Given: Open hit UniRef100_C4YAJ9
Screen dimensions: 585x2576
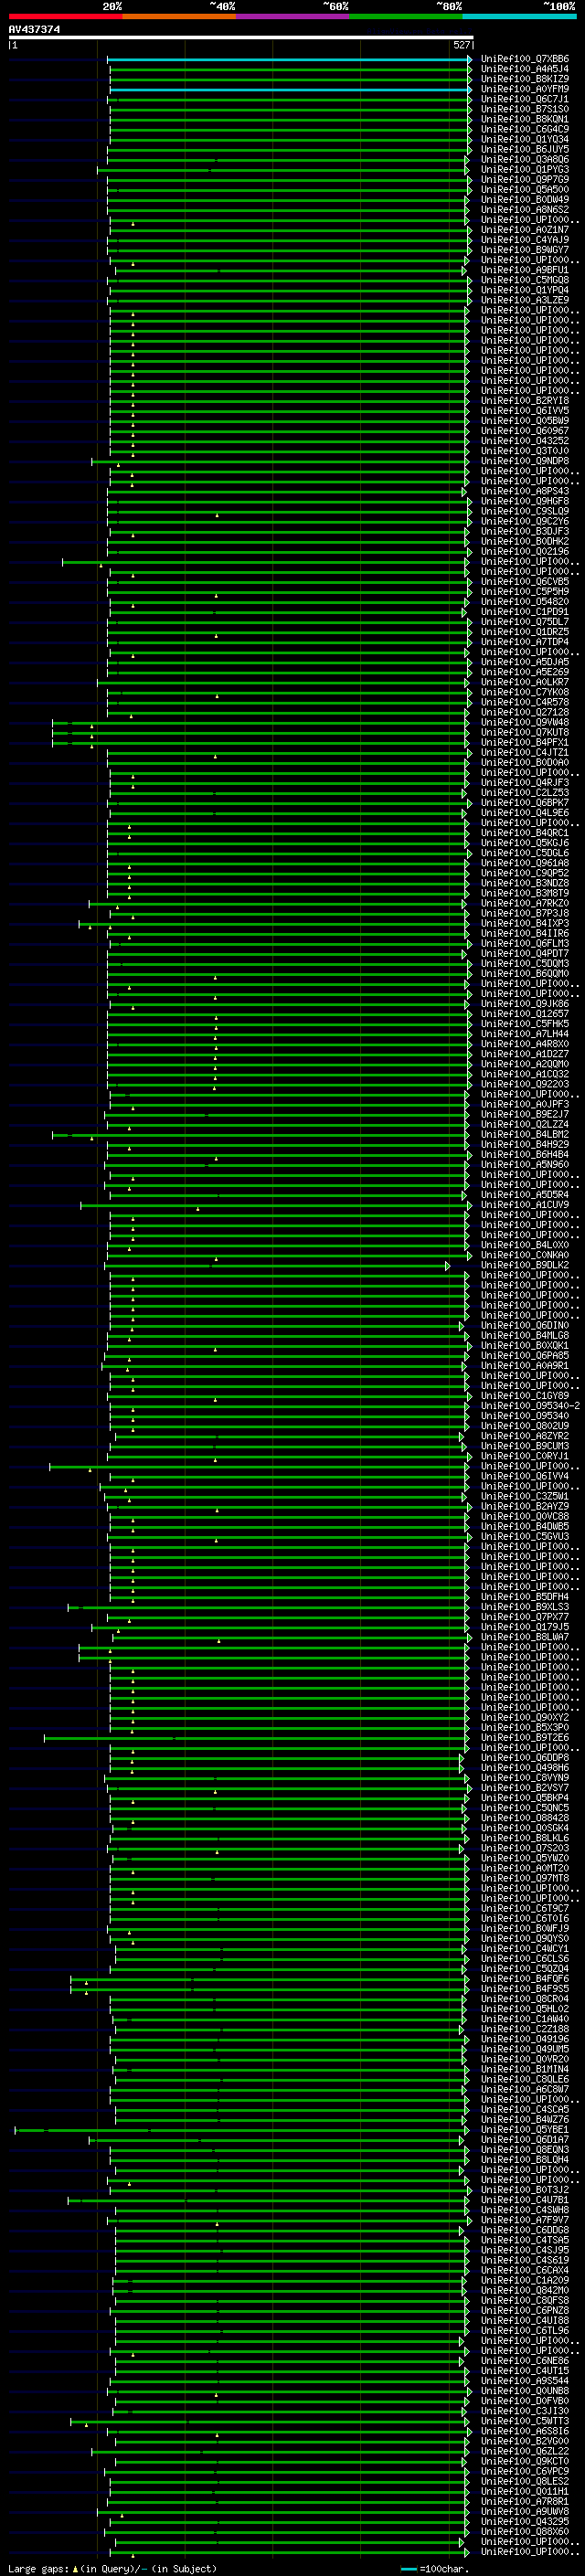Looking at the screenshot, I should [525, 240].
